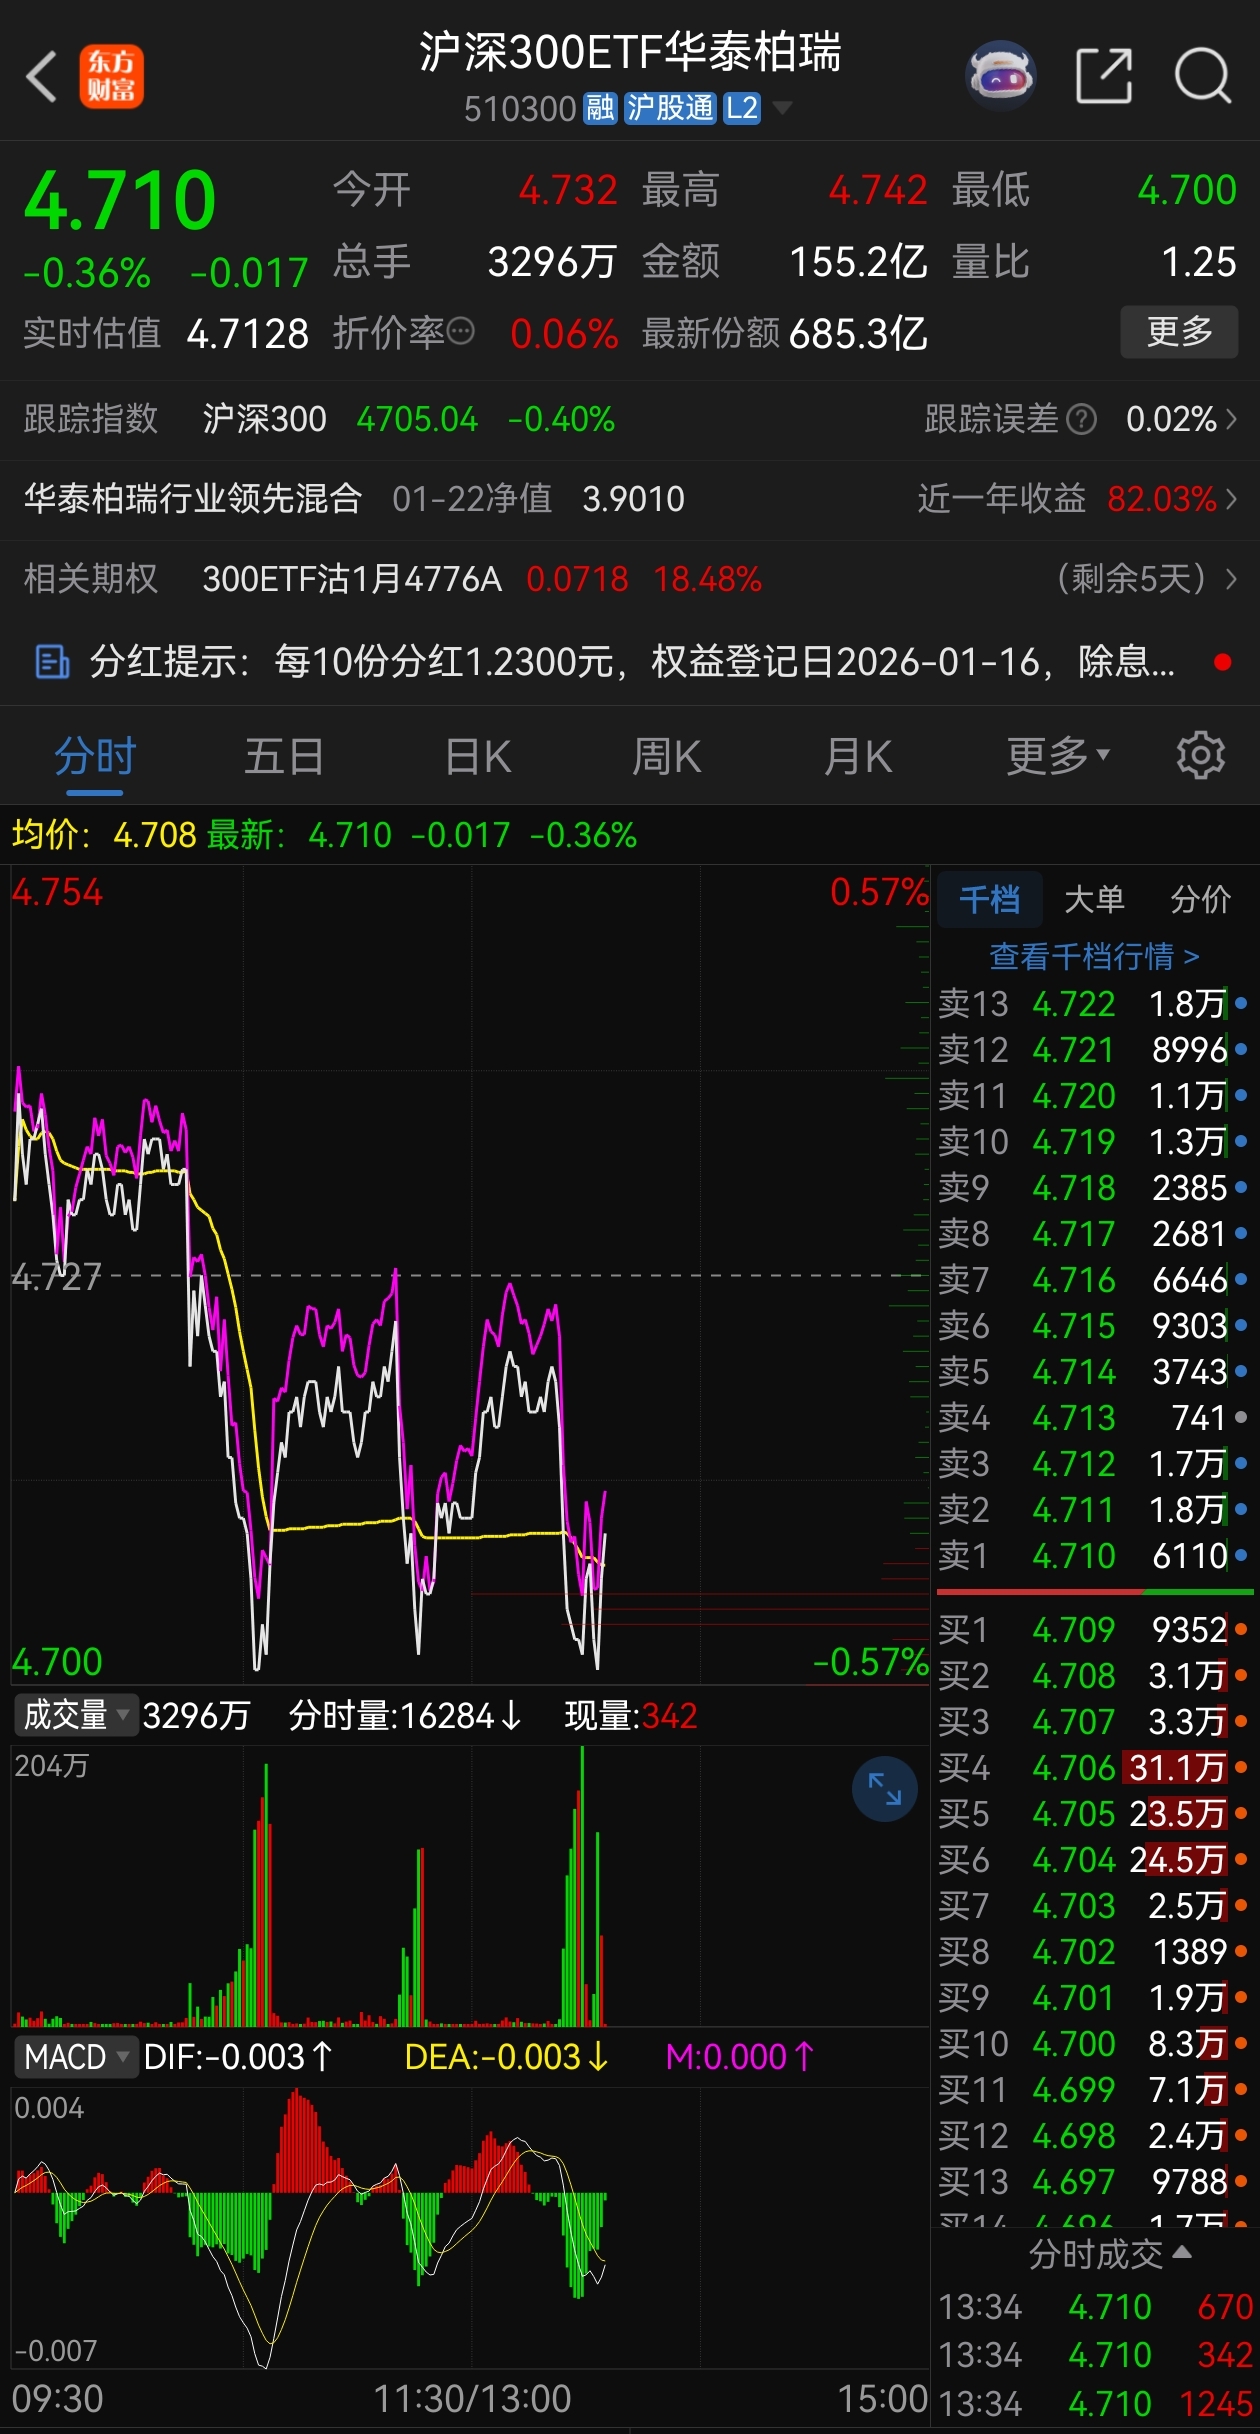Tap the 沪股通 badge

pyautogui.click(x=669, y=108)
